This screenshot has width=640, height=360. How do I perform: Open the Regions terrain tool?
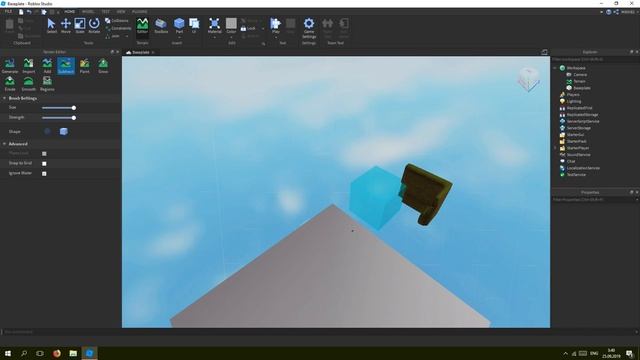coord(47,84)
